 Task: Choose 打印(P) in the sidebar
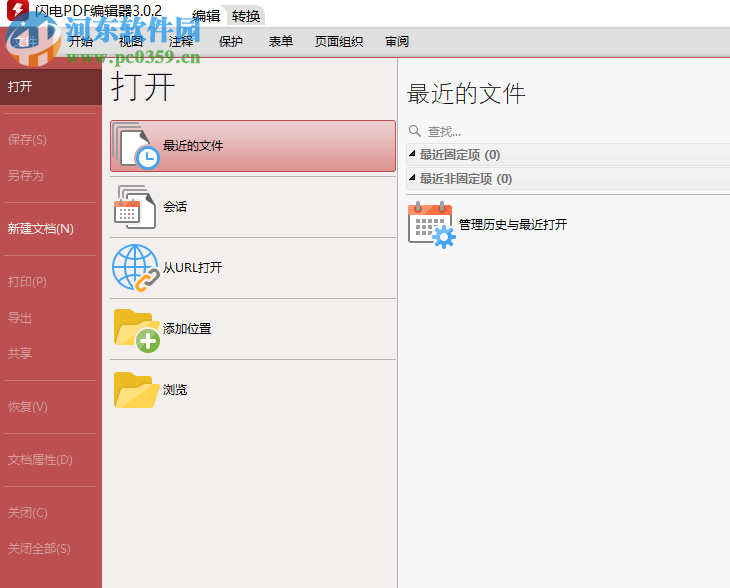(27, 282)
